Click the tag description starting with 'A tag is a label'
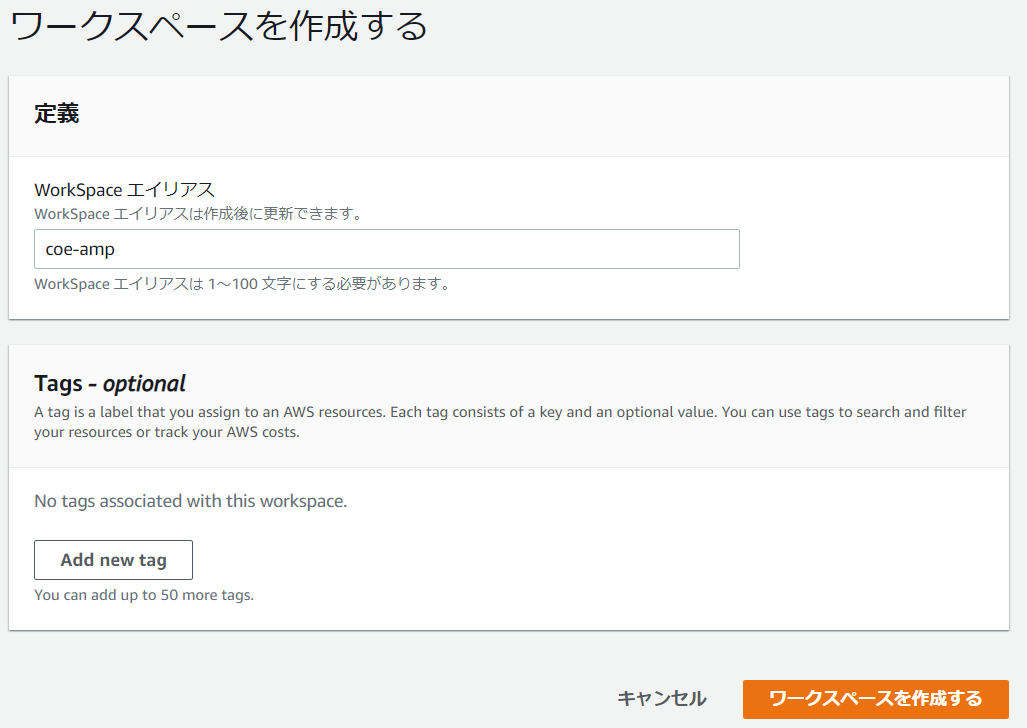 500,412
